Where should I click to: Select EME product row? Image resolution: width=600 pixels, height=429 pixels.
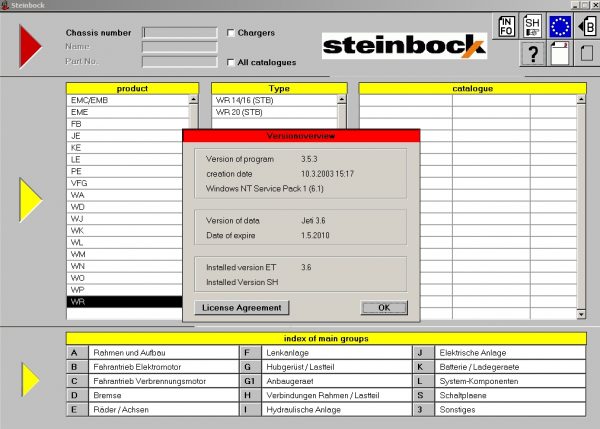tap(127, 112)
